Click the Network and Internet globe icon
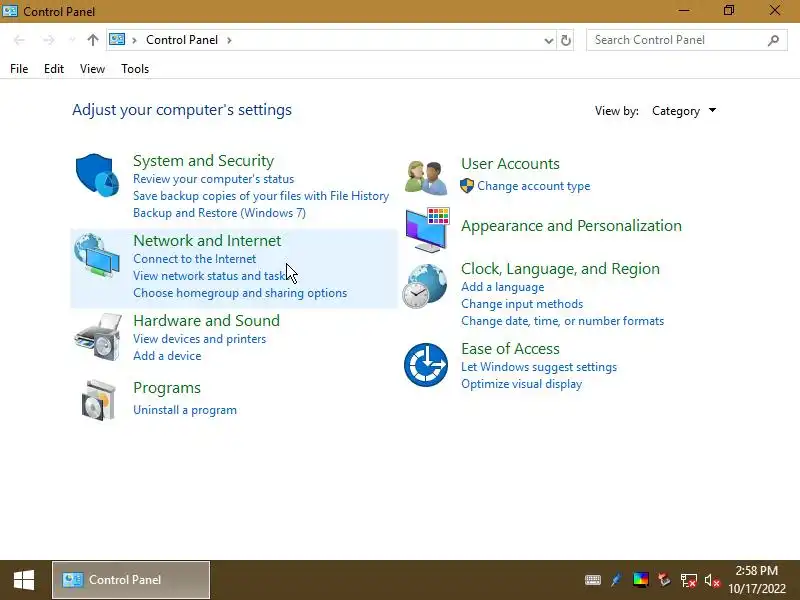 pyautogui.click(x=97, y=255)
